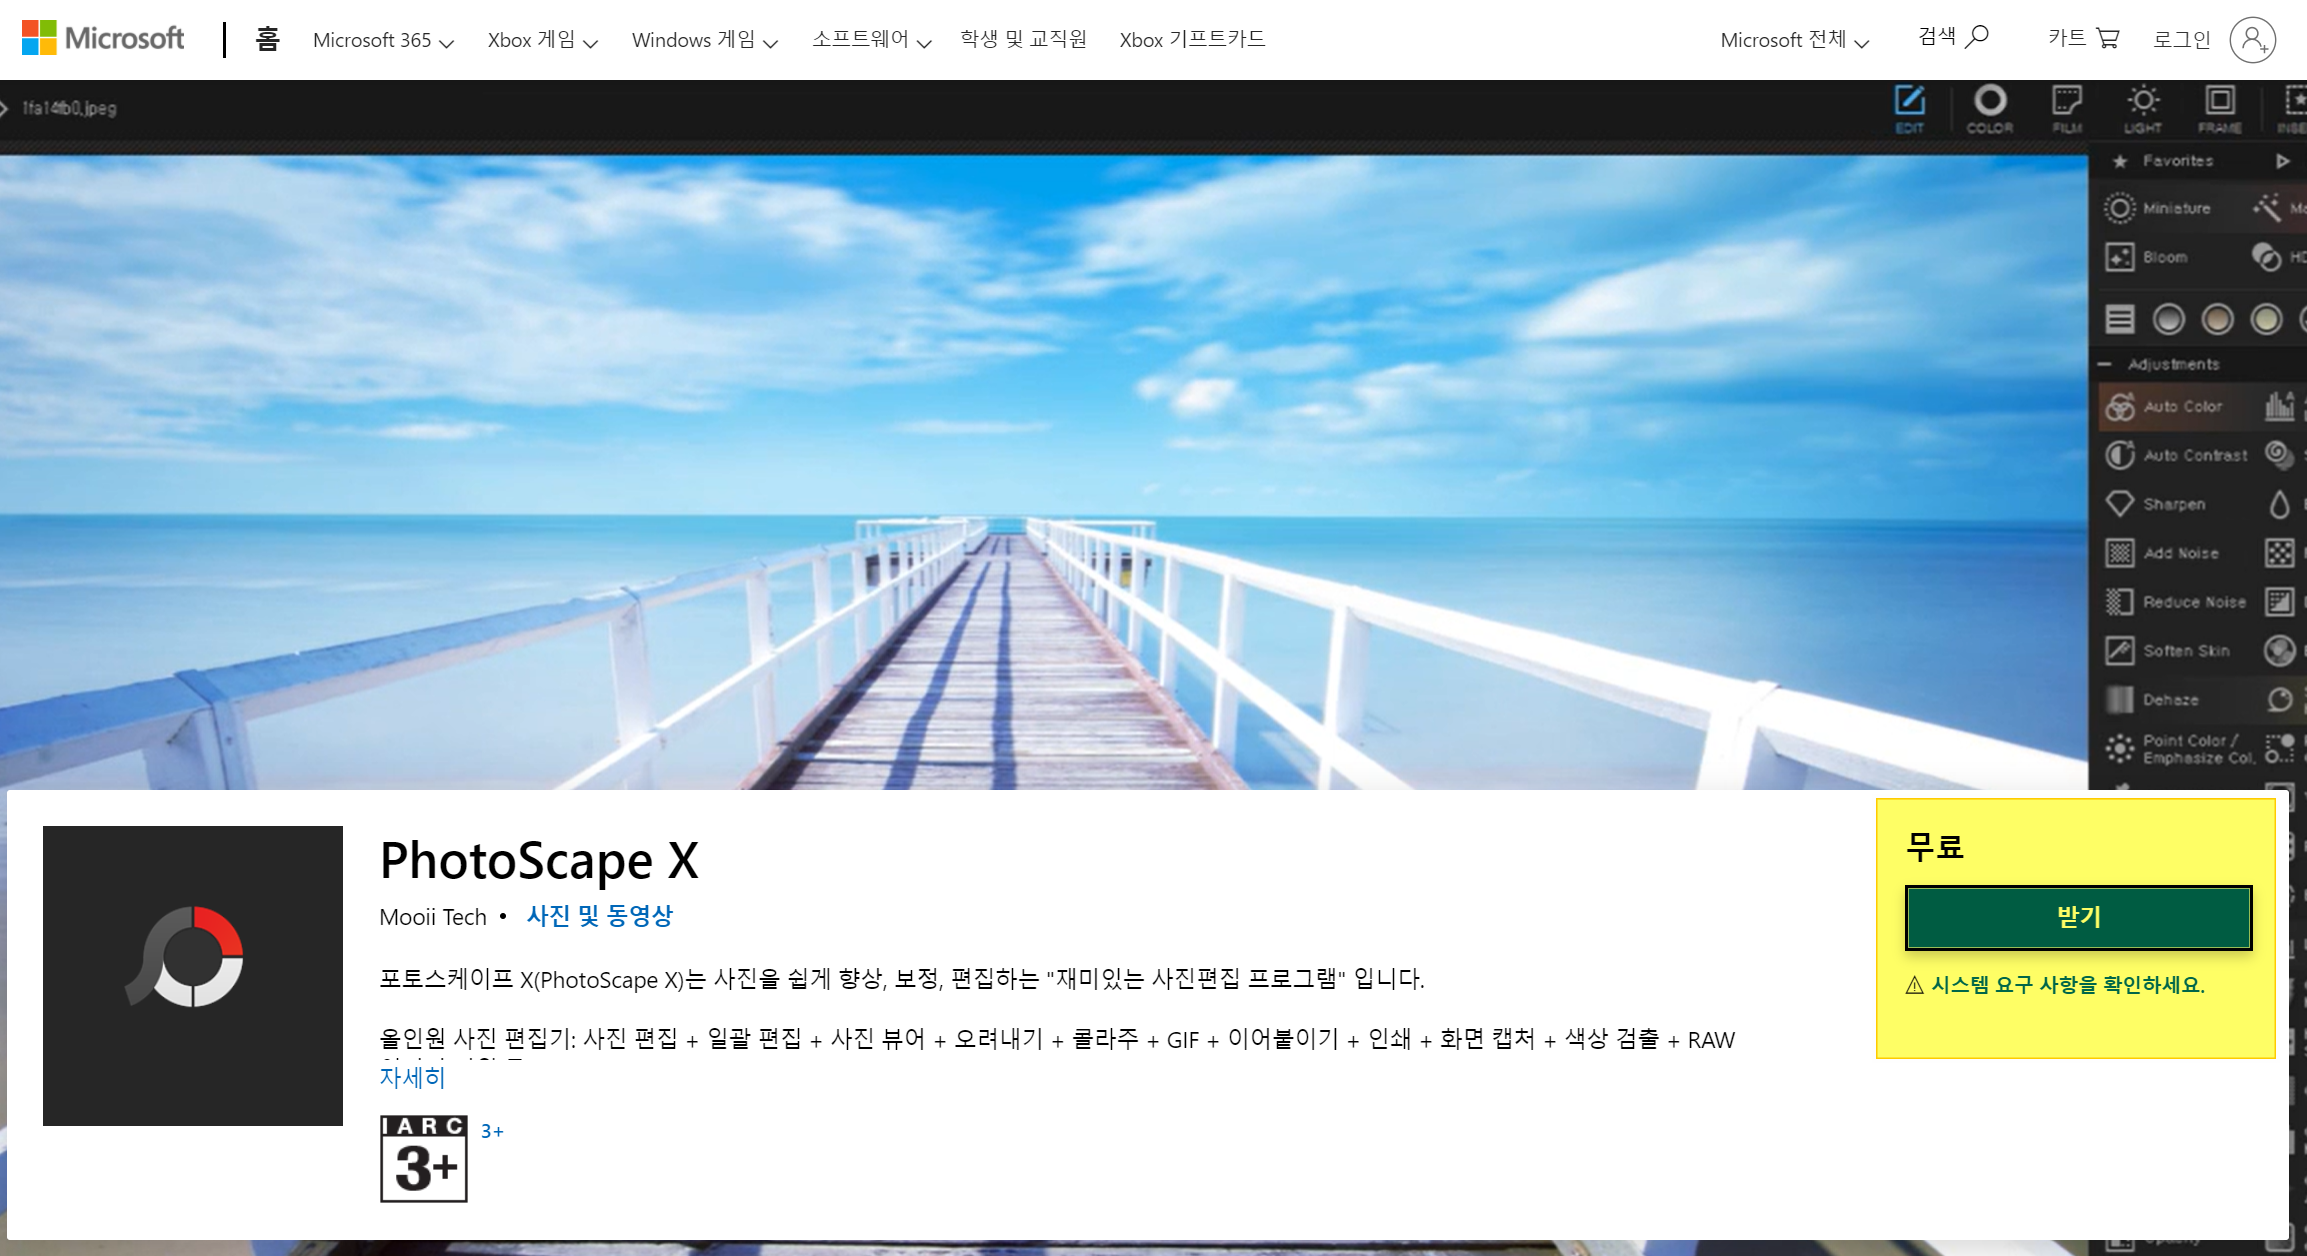Choose the Bloom effect
Viewport: 2307px width, 1256px height.
click(2147, 257)
